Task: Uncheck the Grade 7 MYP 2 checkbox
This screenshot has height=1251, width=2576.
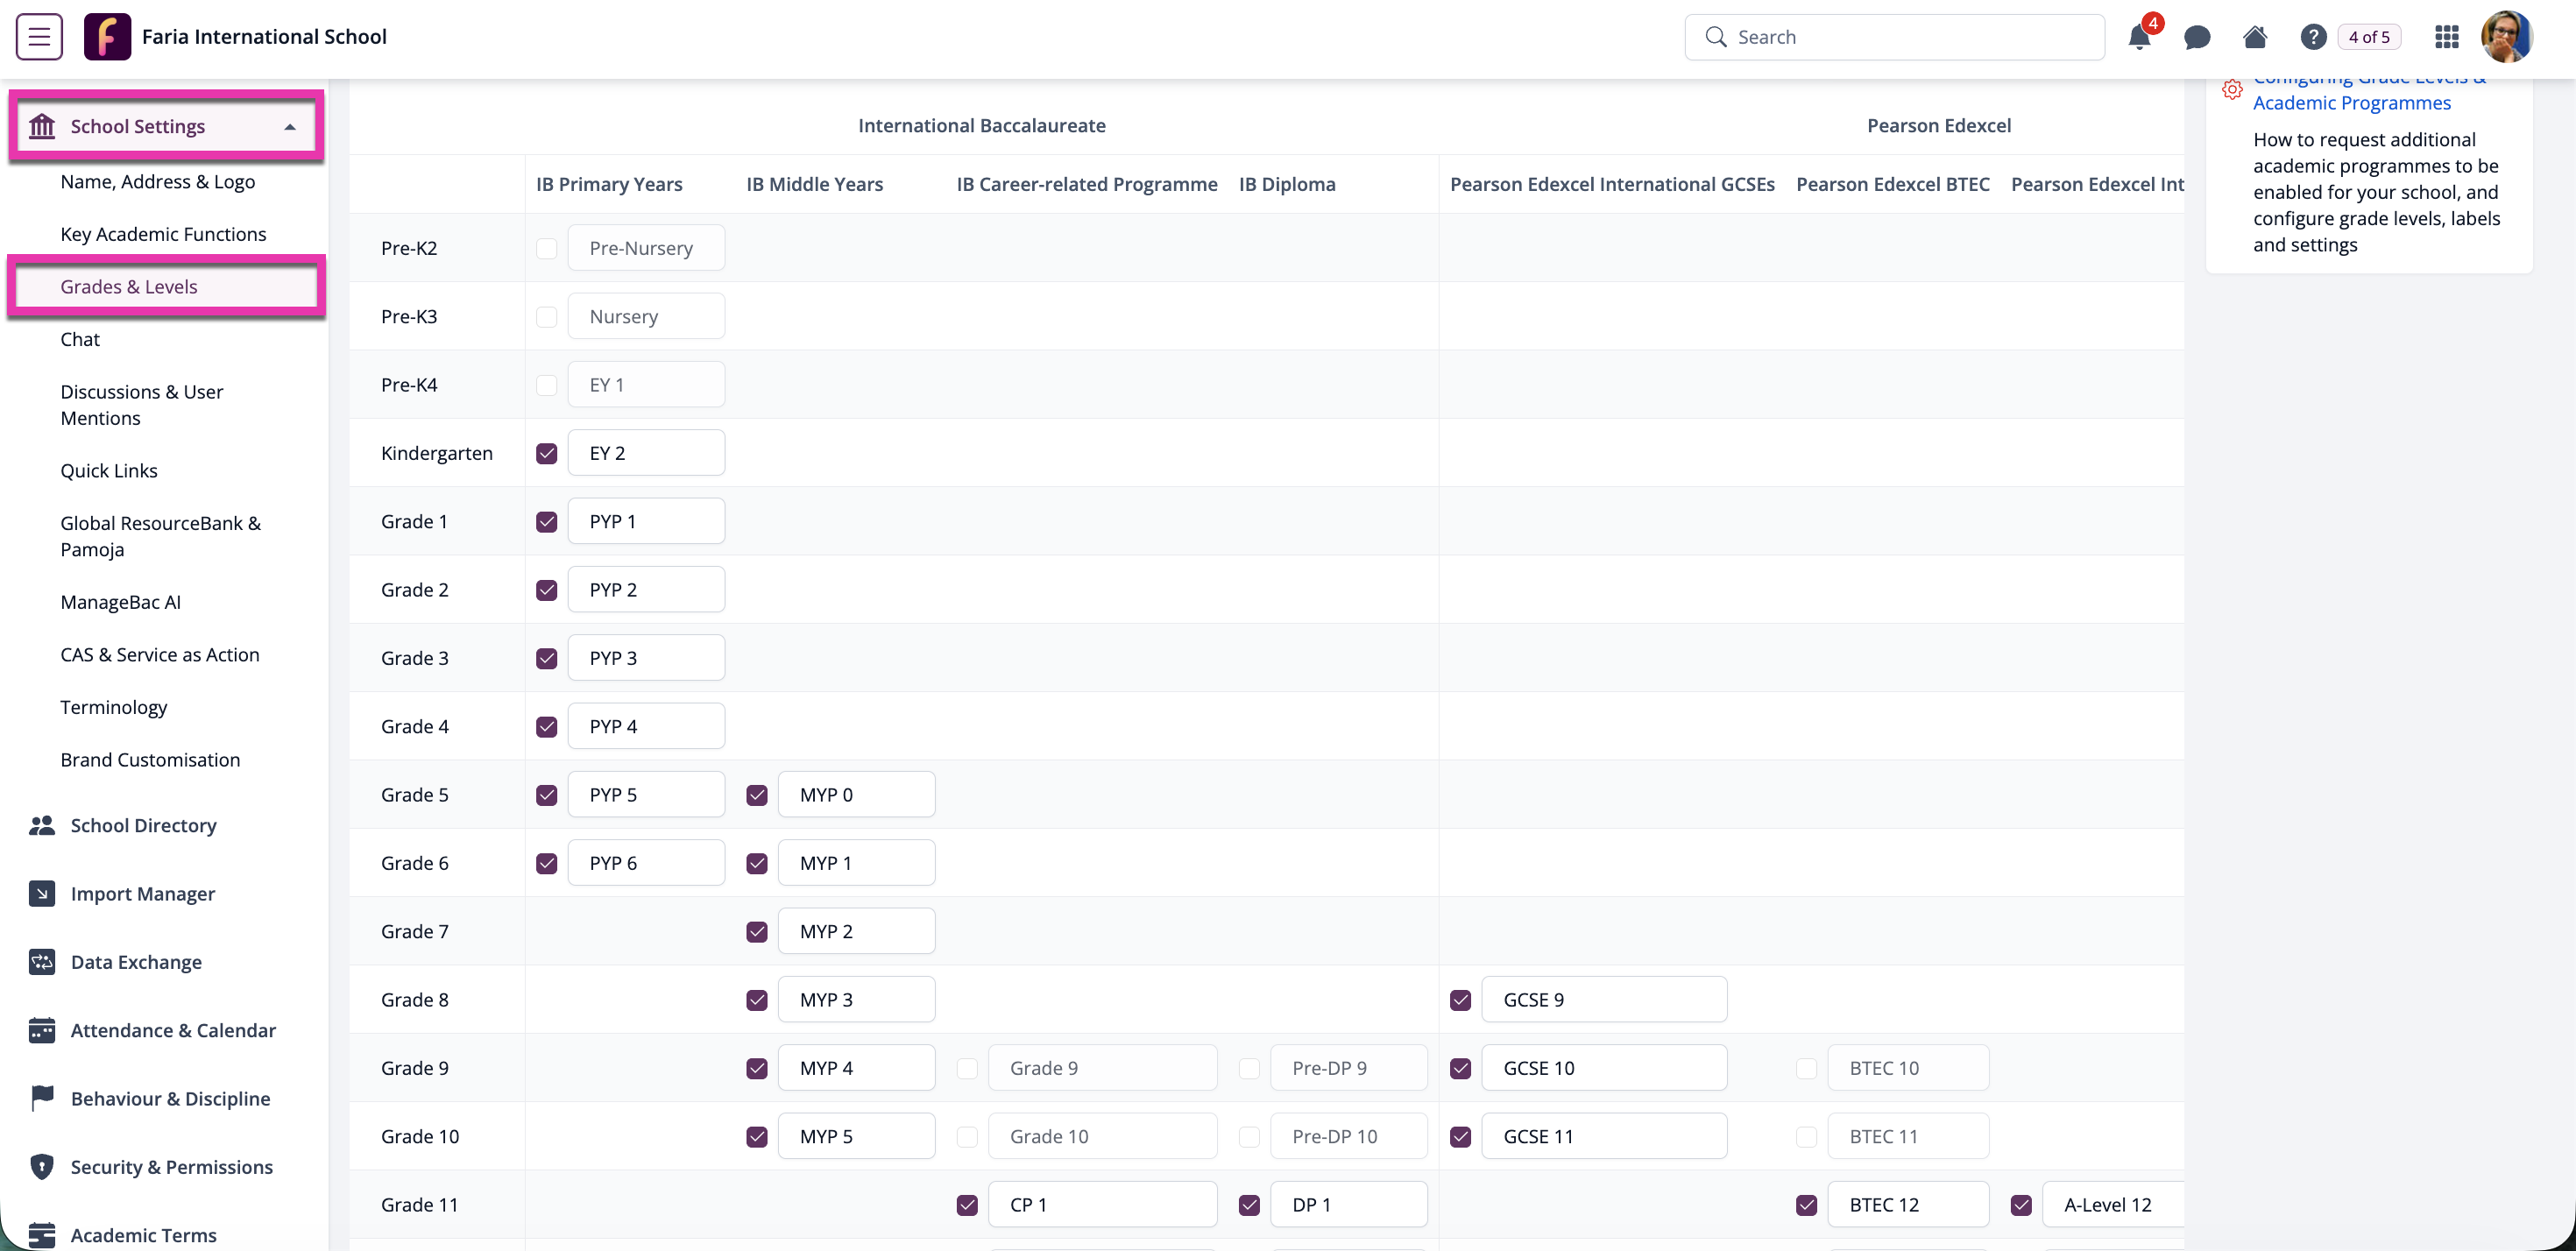Action: click(757, 932)
